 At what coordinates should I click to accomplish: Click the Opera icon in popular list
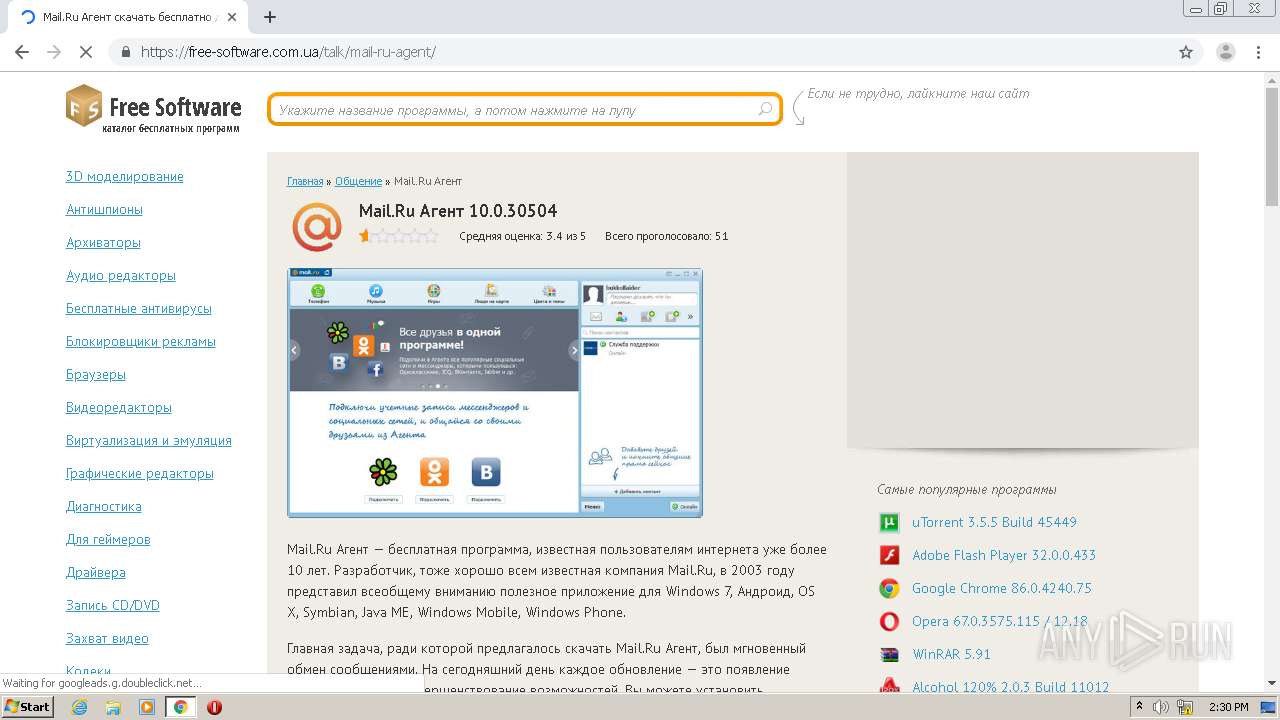click(x=889, y=621)
